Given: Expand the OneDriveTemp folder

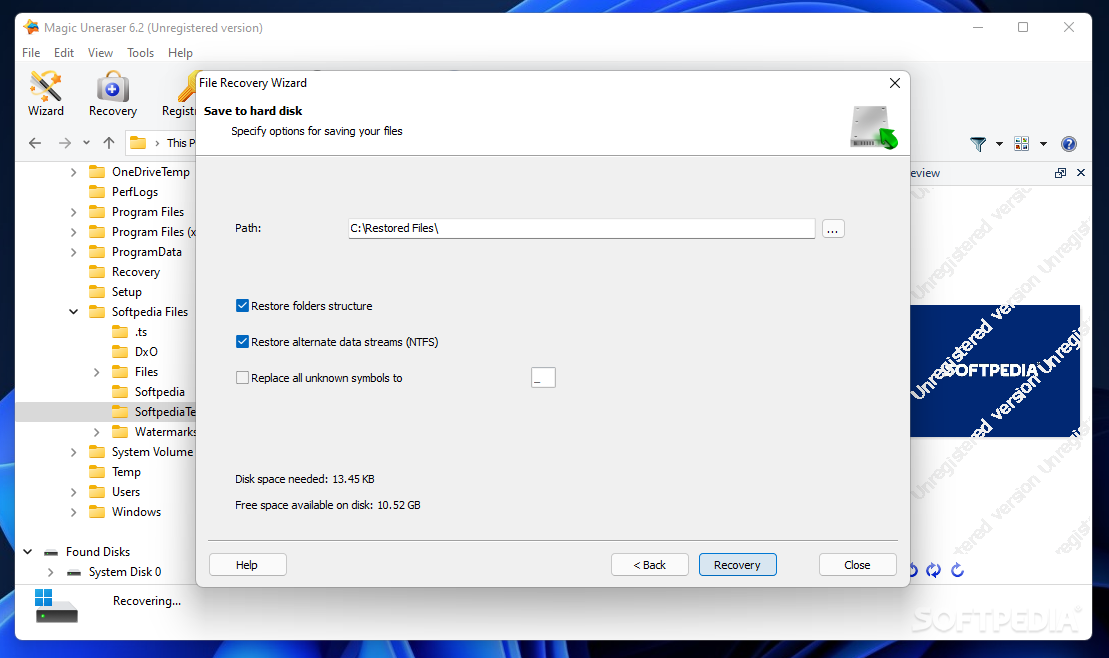Looking at the screenshot, I should coord(74,172).
